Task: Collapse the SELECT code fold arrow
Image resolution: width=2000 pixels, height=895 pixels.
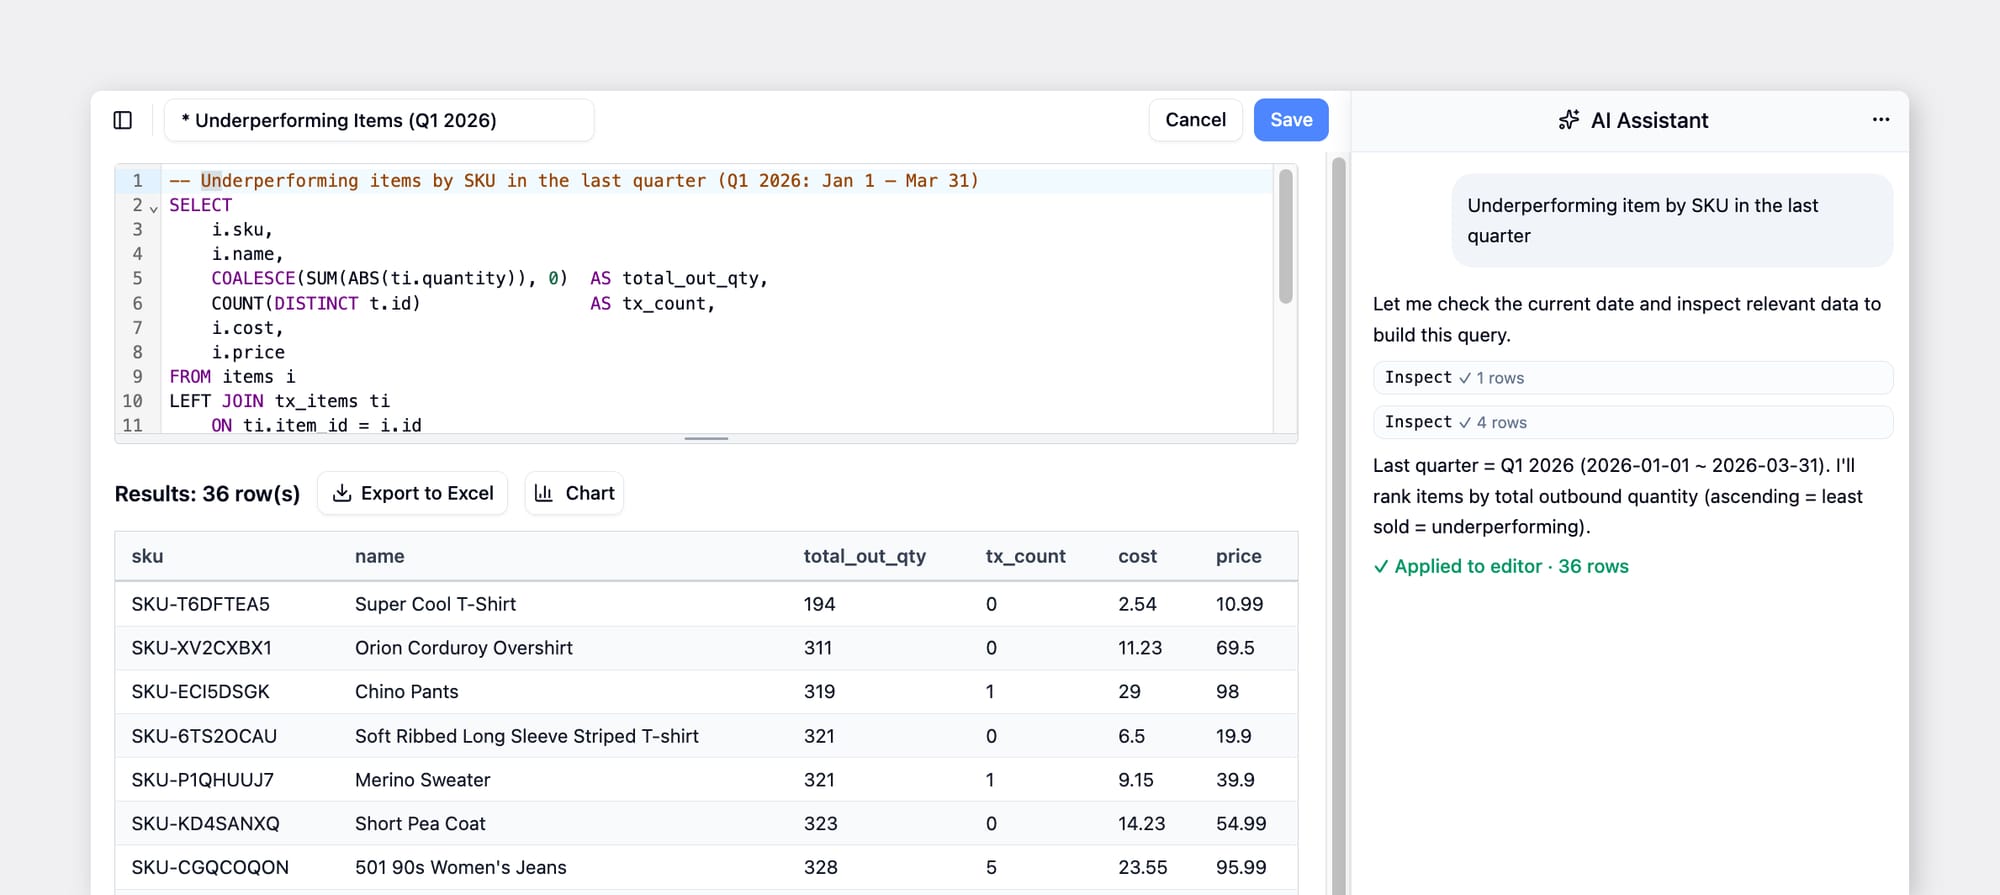Action: pyautogui.click(x=153, y=208)
